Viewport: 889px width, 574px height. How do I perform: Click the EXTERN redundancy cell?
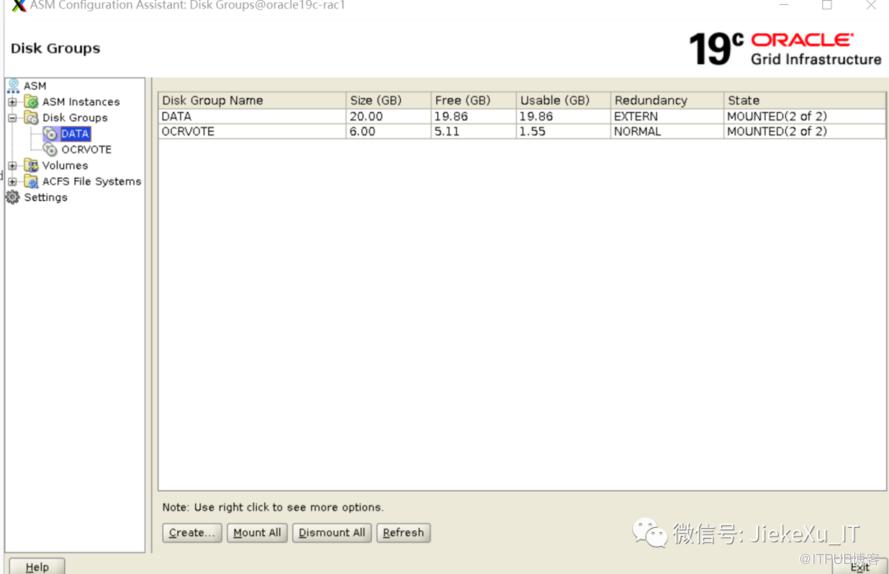[667, 116]
